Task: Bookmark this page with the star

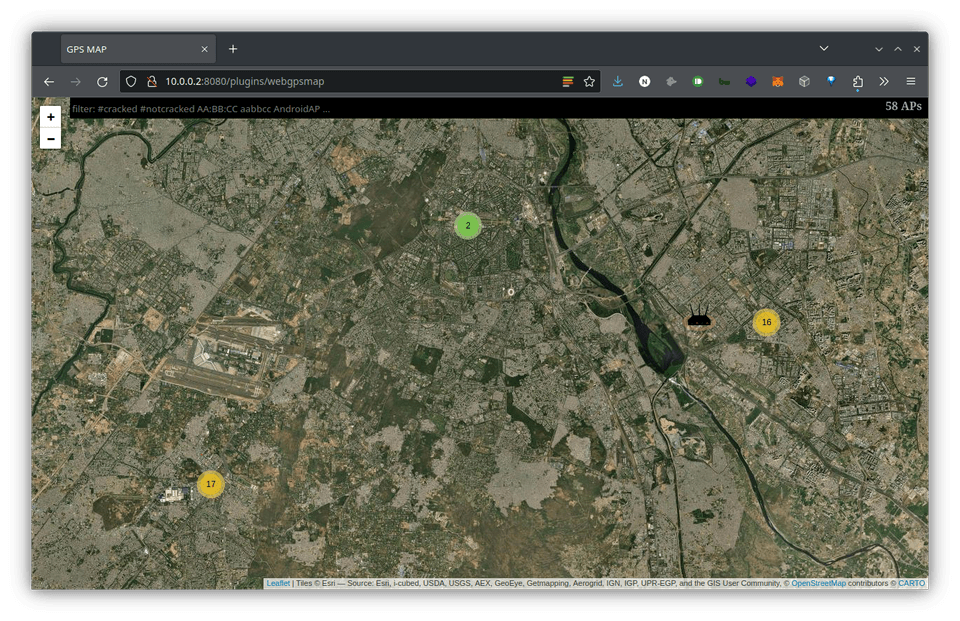Action: (x=589, y=81)
